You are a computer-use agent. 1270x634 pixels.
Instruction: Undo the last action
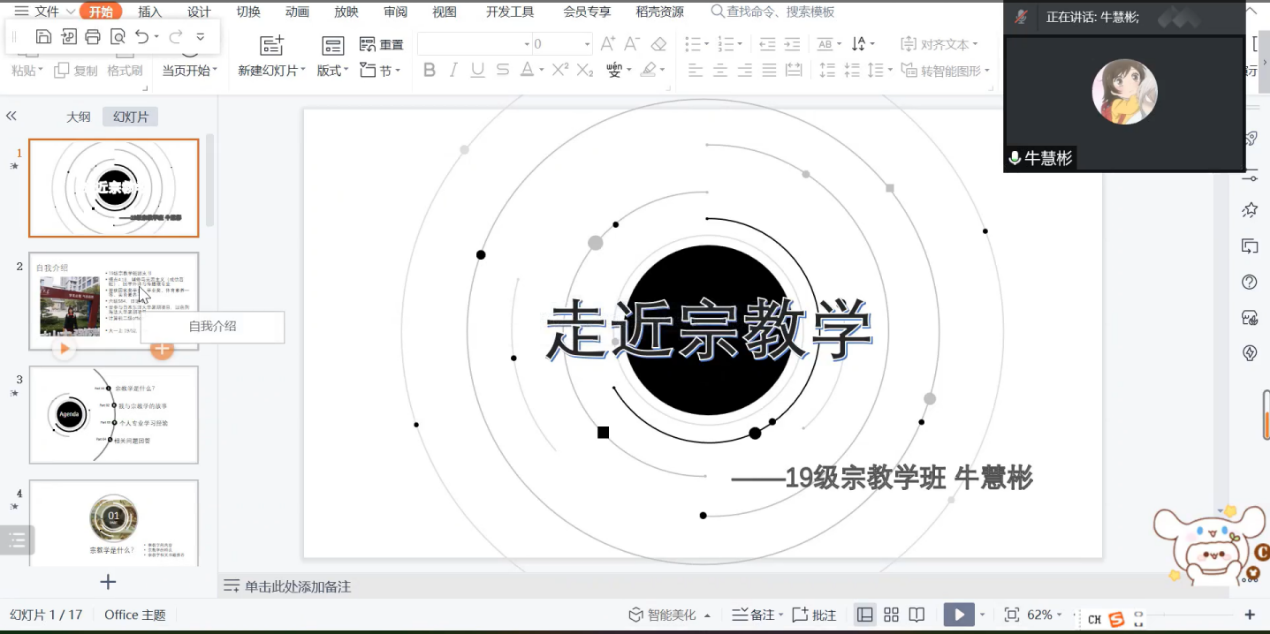(x=142, y=37)
